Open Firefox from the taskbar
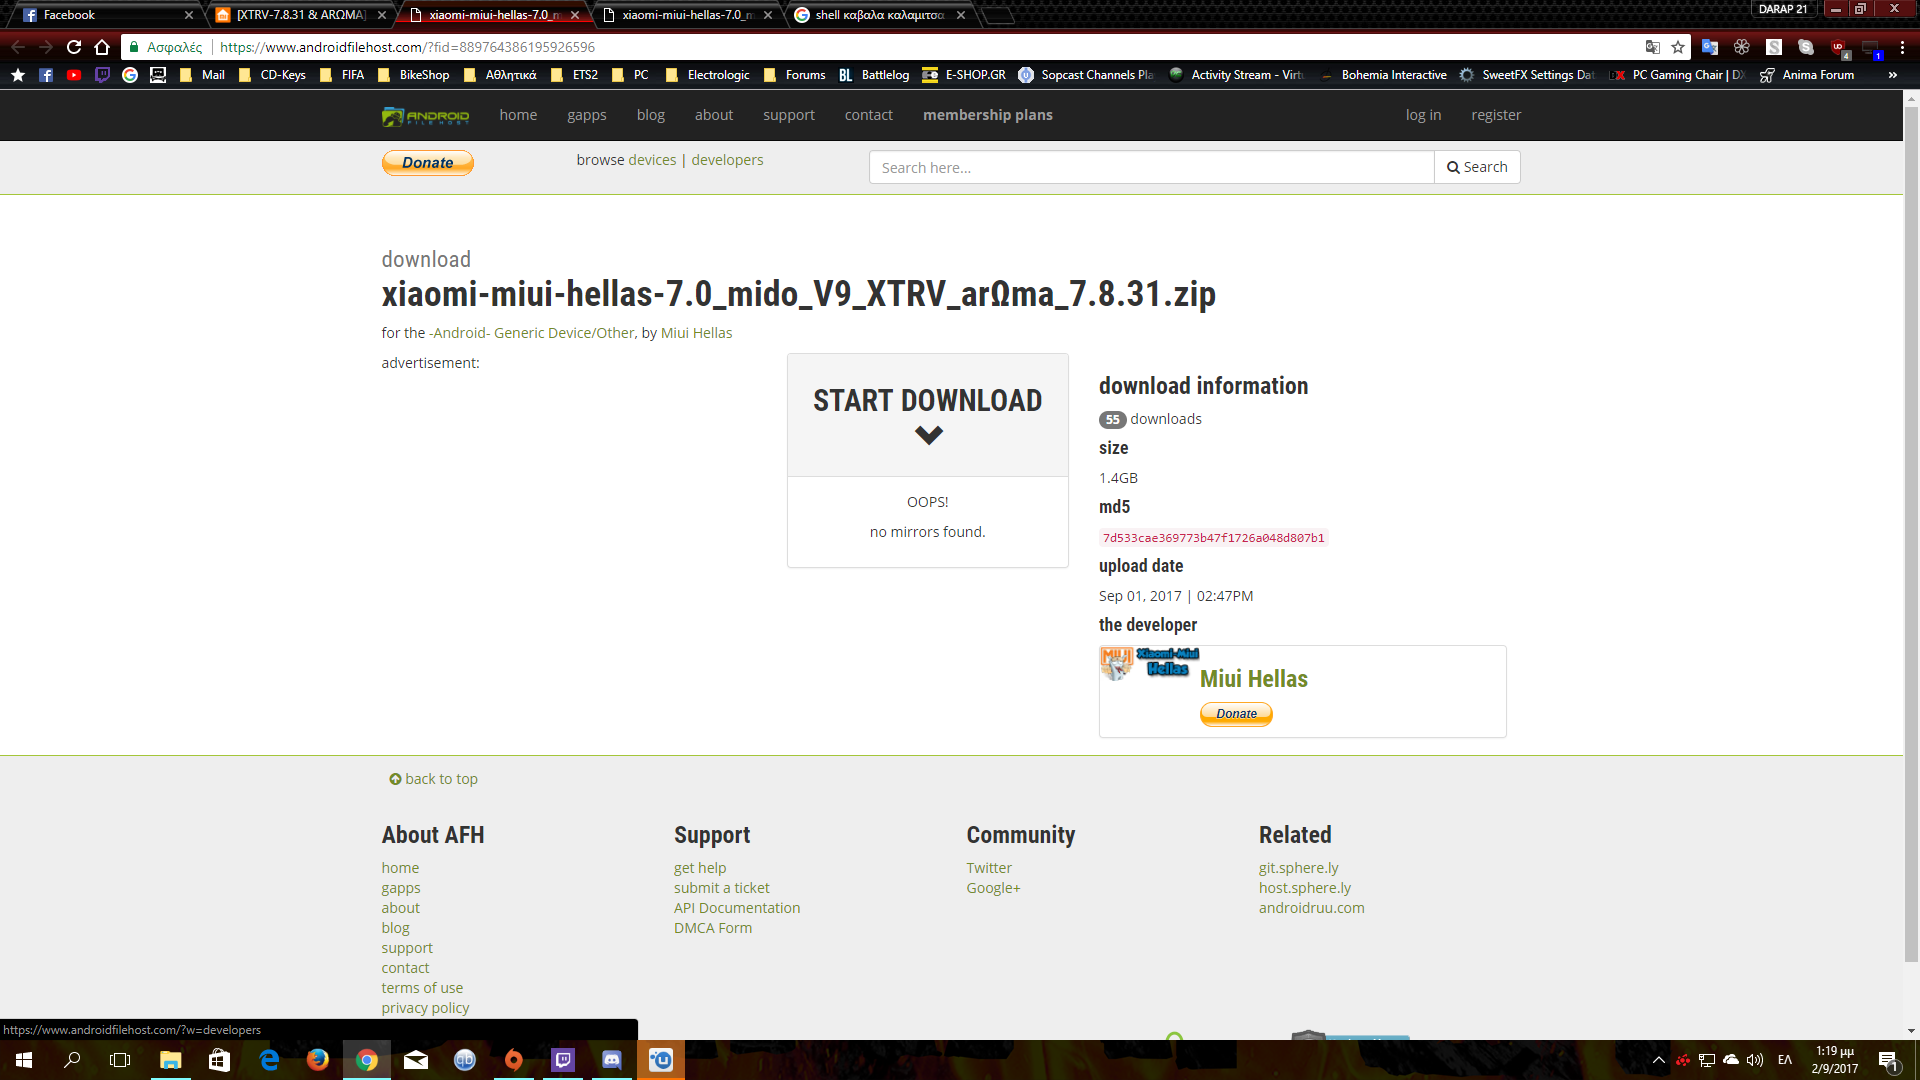Image resolution: width=1920 pixels, height=1080 pixels. click(318, 1060)
